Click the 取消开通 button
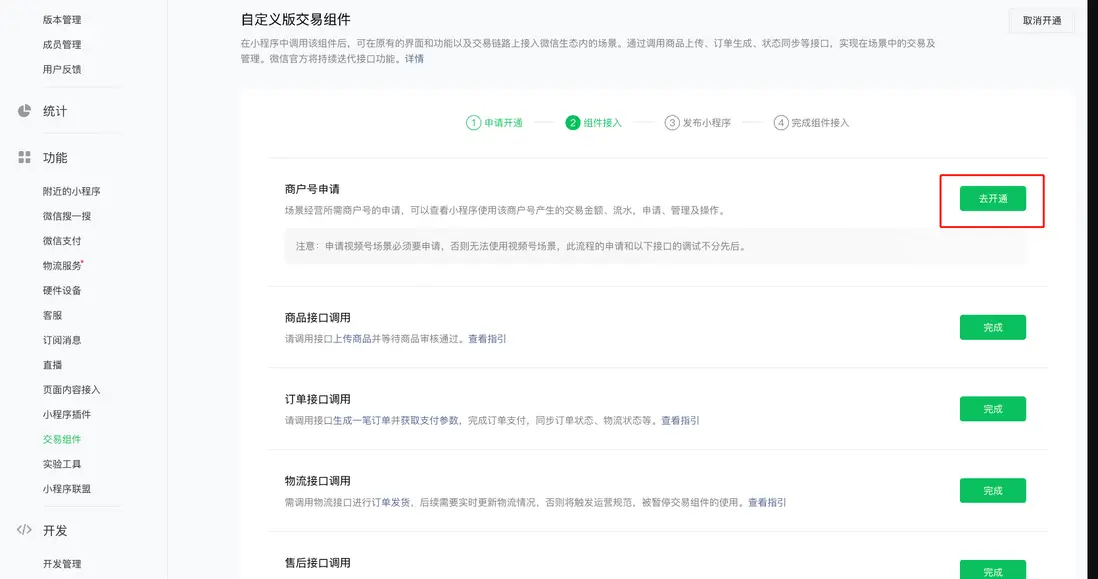The width and height of the screenshot is (1098, 579). click(x=1041, y=20)
